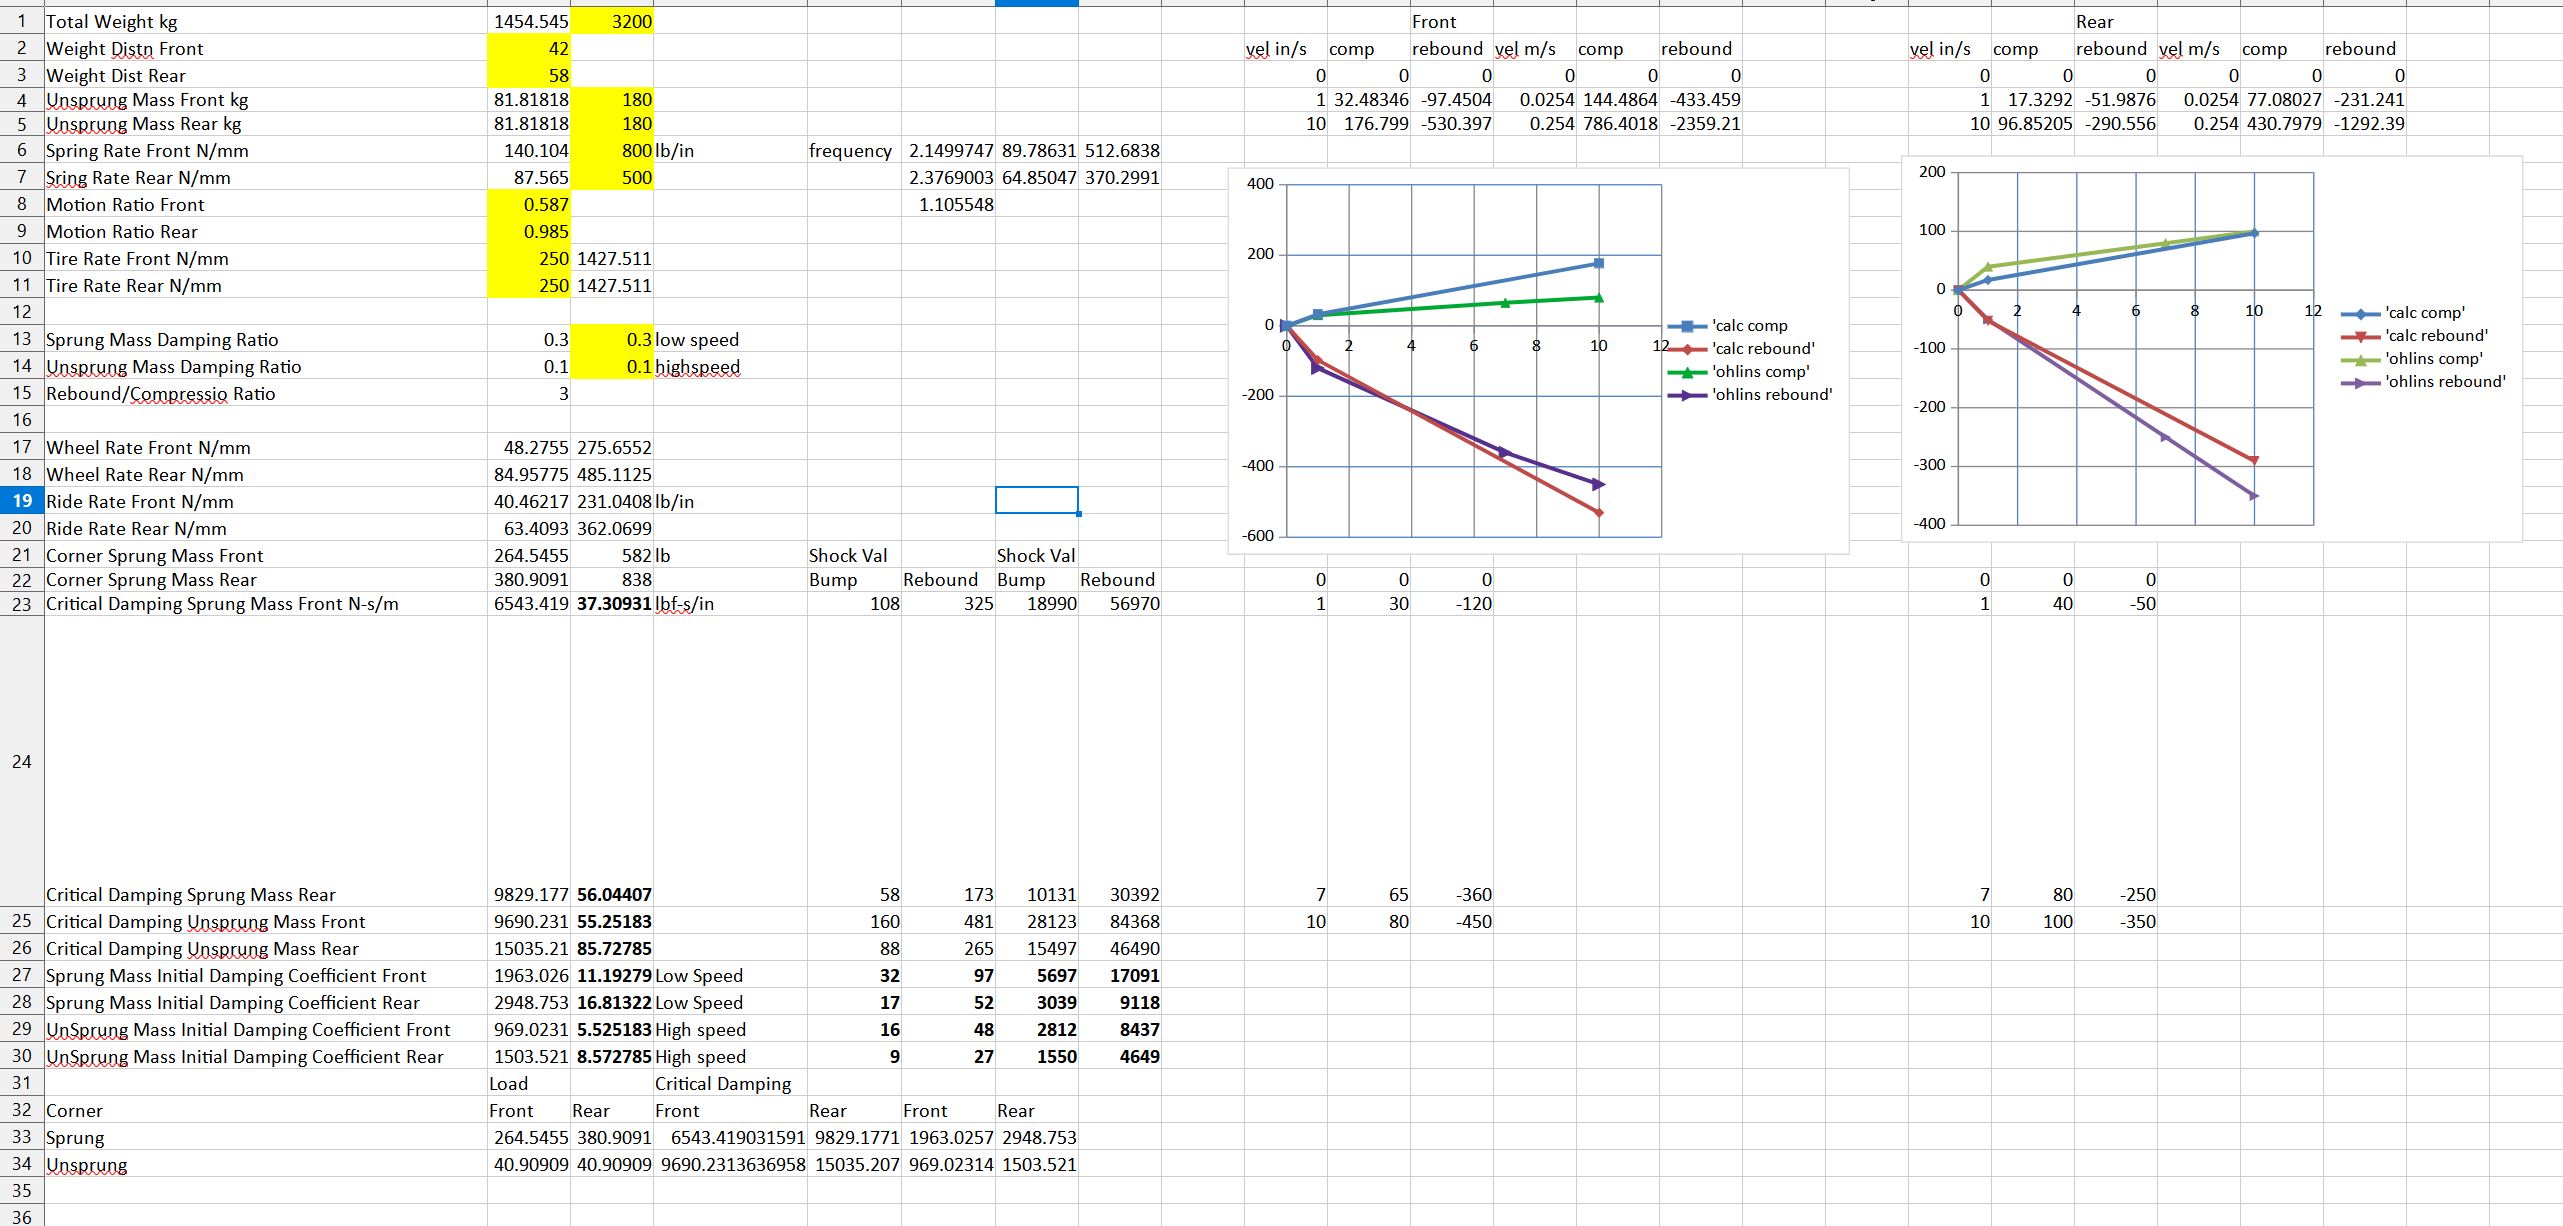The height and width of the screenshot is (1226, 2563).
Task: Select the row 19 header
Action: 22,501
